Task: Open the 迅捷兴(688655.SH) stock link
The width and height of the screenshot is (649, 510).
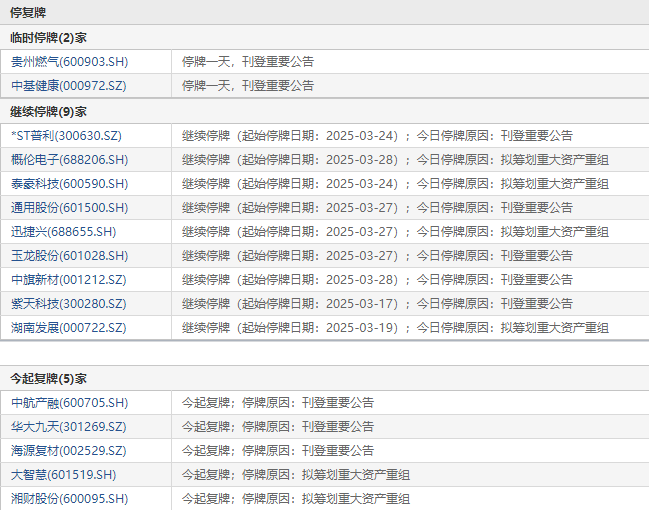Action: [64, 232]
